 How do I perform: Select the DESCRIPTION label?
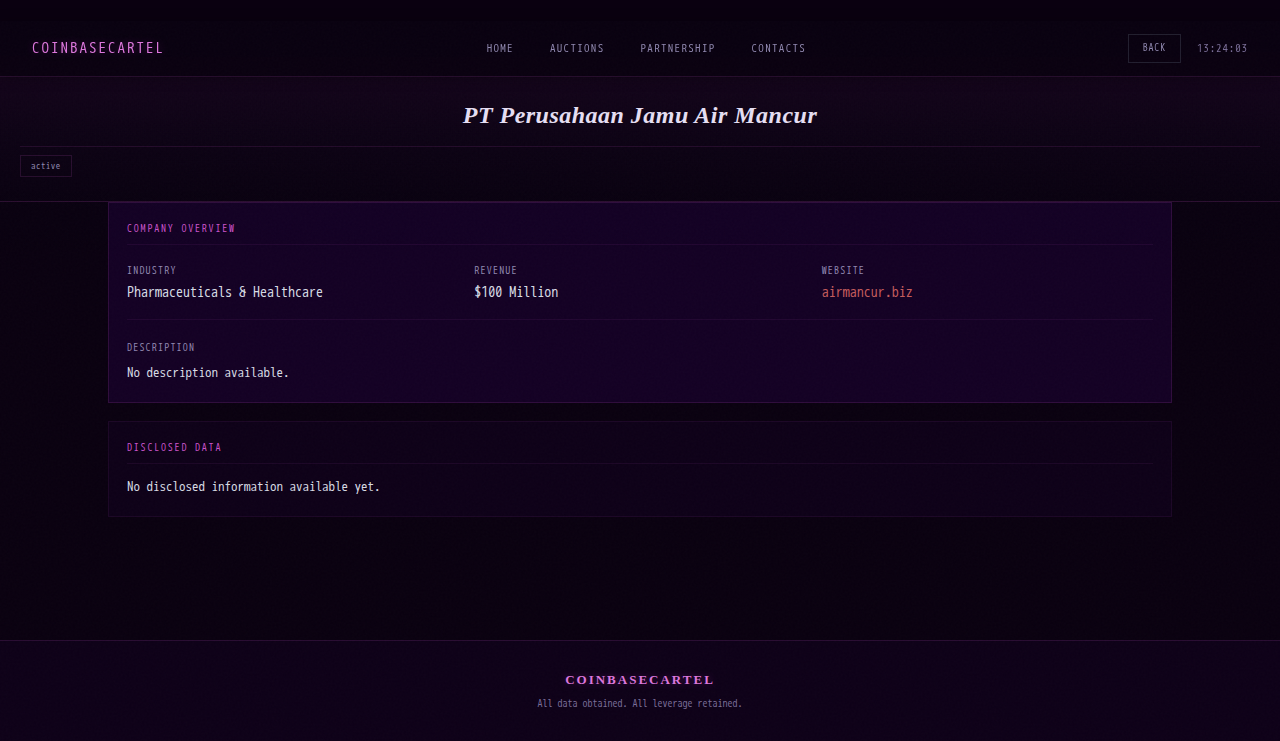click(161, 347)
